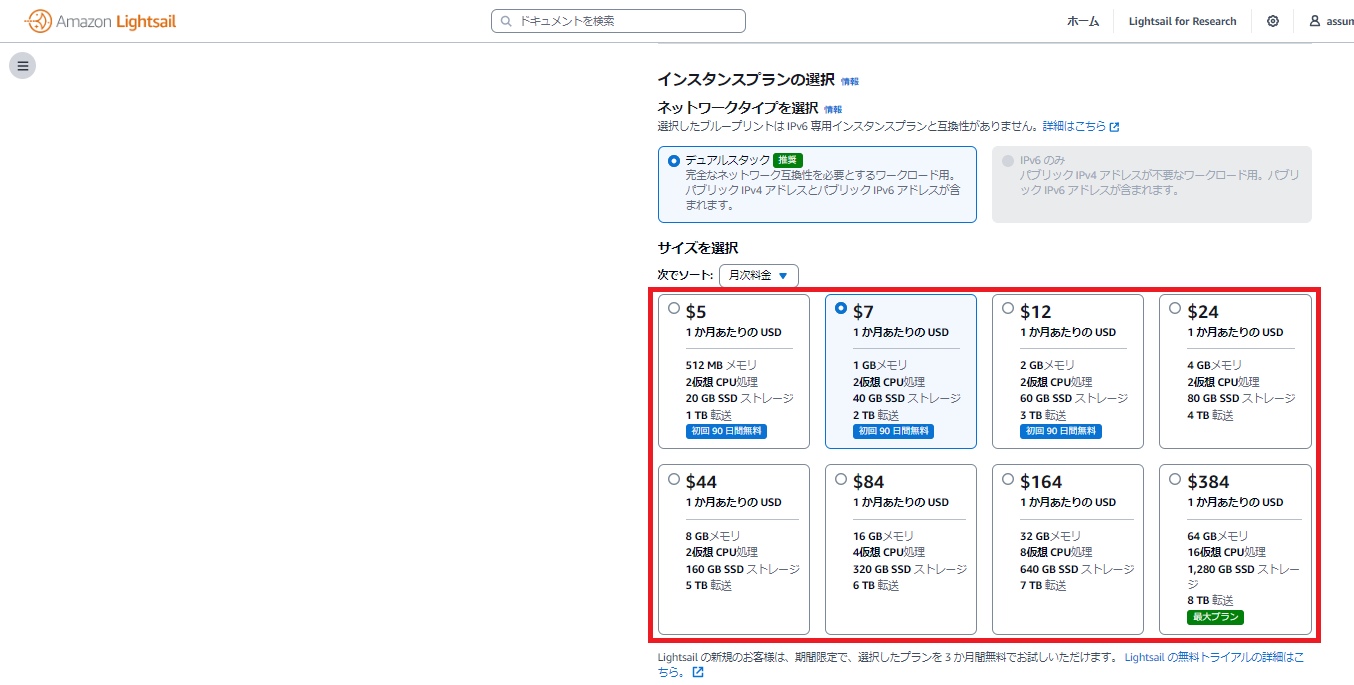Select the $44 per month plan

[675, 479]
